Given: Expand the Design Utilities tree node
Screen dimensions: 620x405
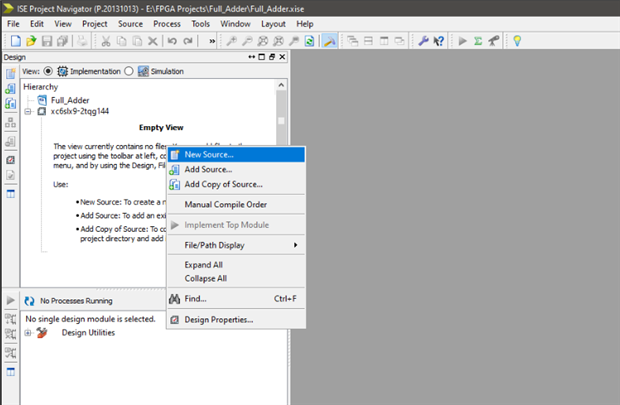Looking at the screenshot, I should 28,333.
